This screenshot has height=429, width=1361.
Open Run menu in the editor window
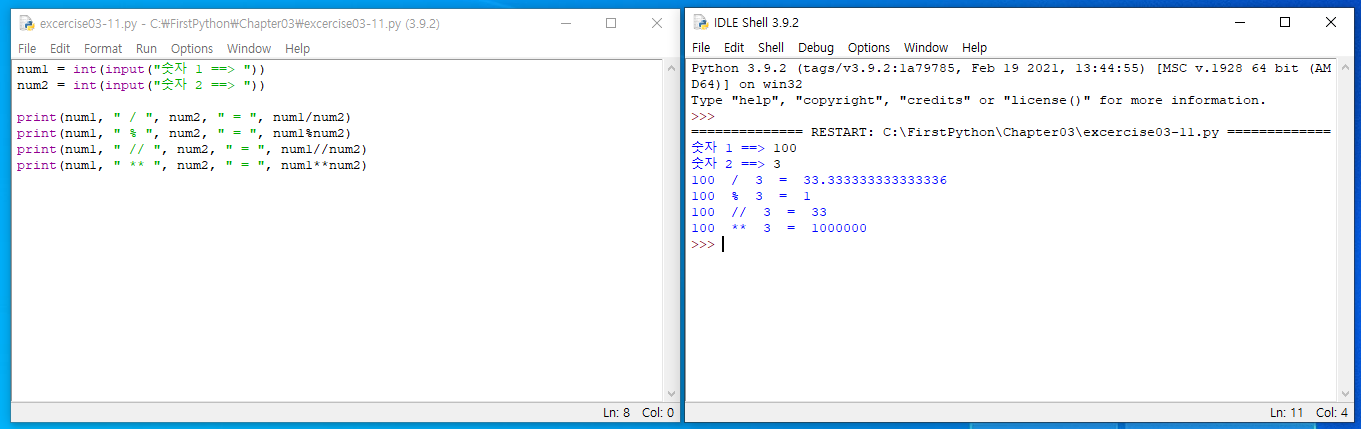(x=147, y=48)
